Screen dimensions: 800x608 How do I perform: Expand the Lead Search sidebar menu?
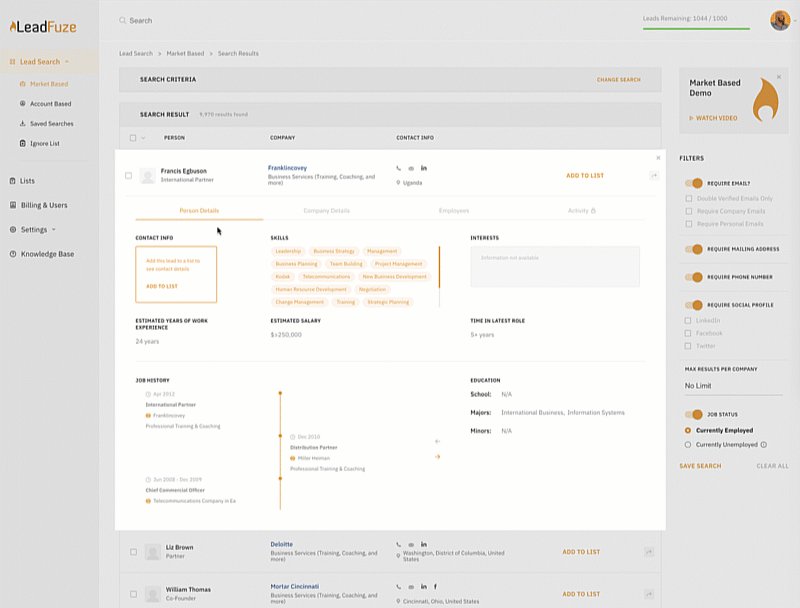click(x=67, y=62)
